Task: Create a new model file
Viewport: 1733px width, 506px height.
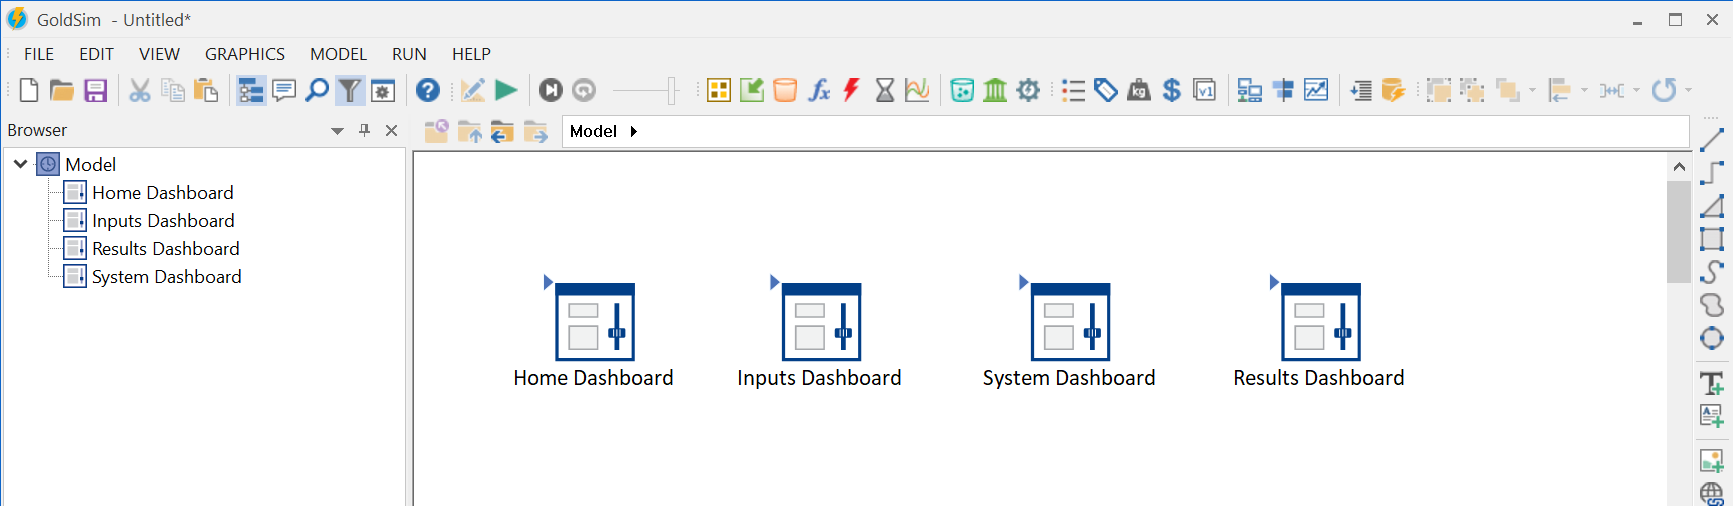Action: [29, 91]
